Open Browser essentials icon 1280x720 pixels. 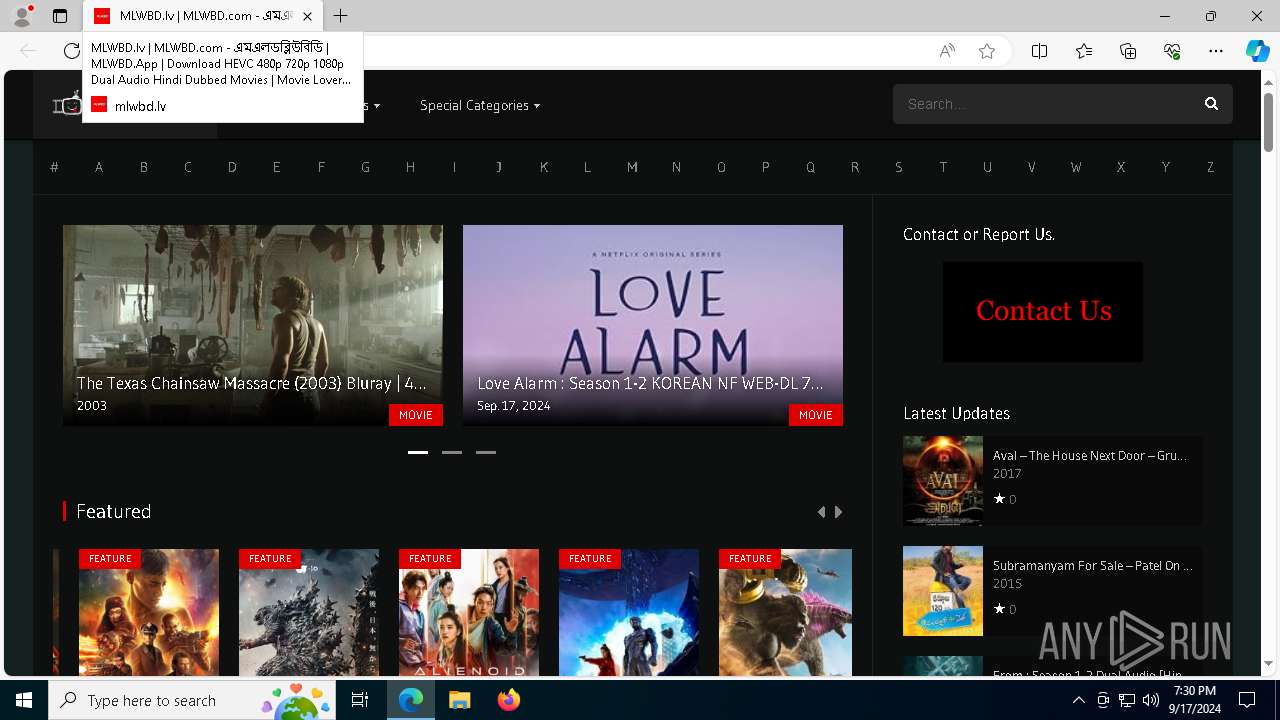click(1172, 51)
